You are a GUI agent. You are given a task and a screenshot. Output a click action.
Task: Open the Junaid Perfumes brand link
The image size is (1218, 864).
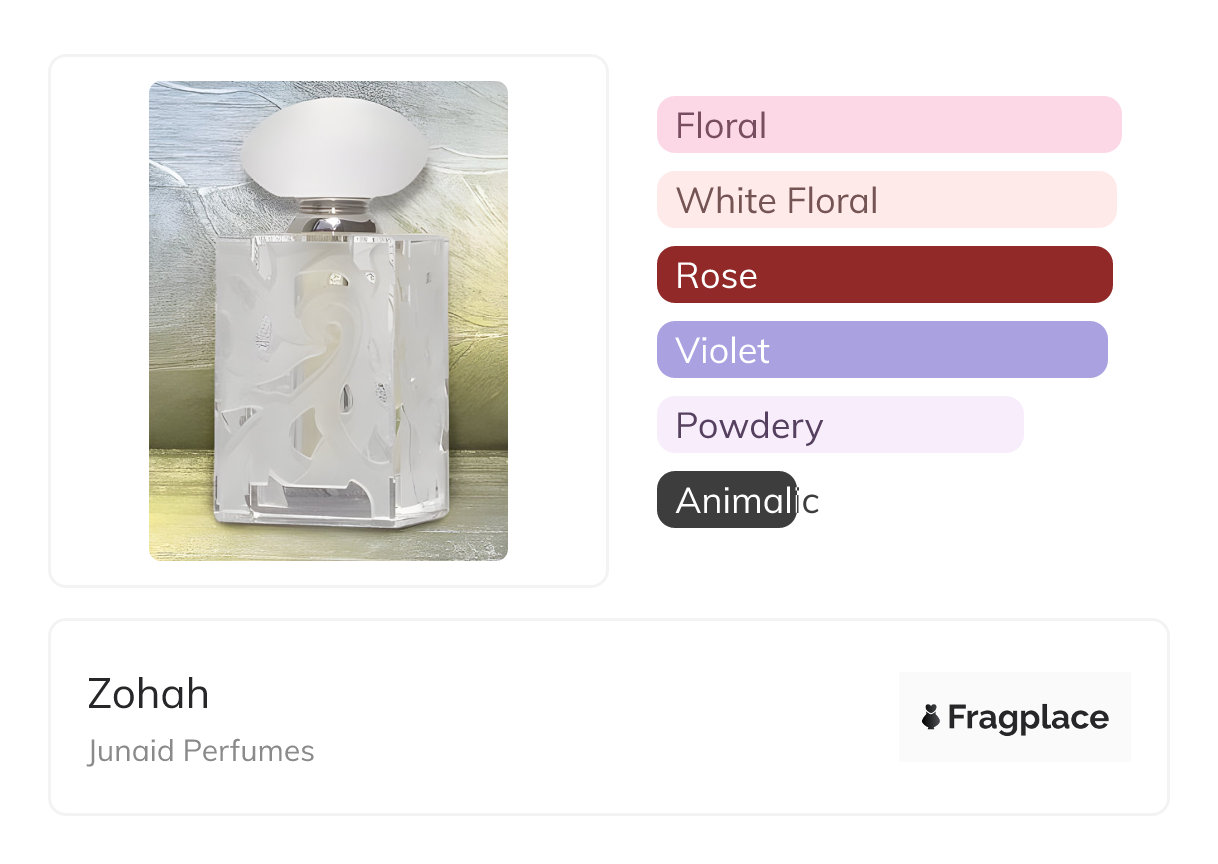coord(201,751)
